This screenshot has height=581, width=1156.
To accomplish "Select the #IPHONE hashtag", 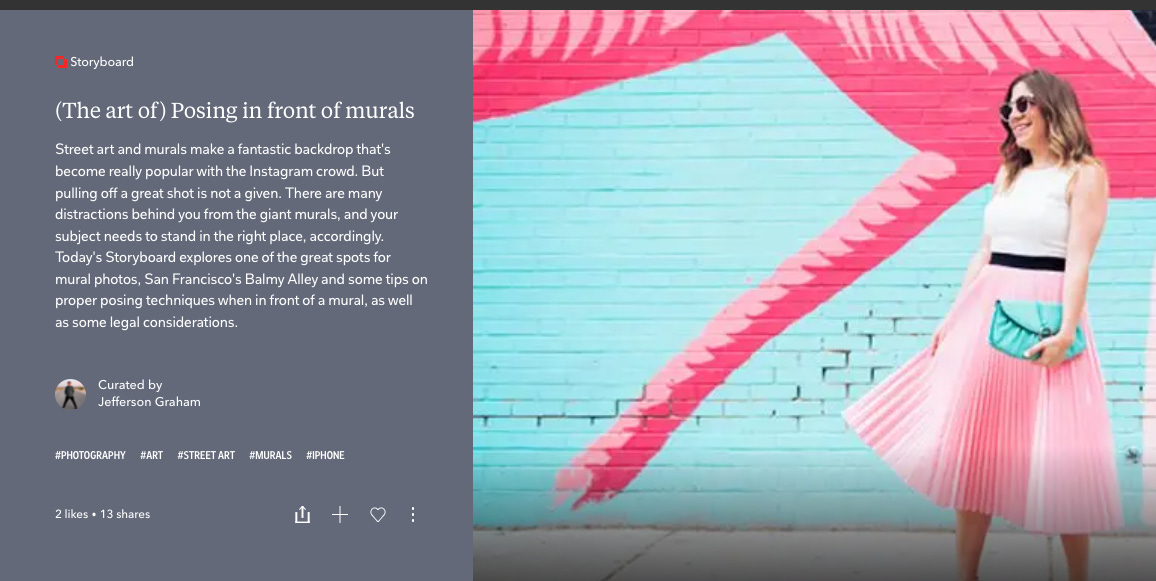I will click(325, 456).
